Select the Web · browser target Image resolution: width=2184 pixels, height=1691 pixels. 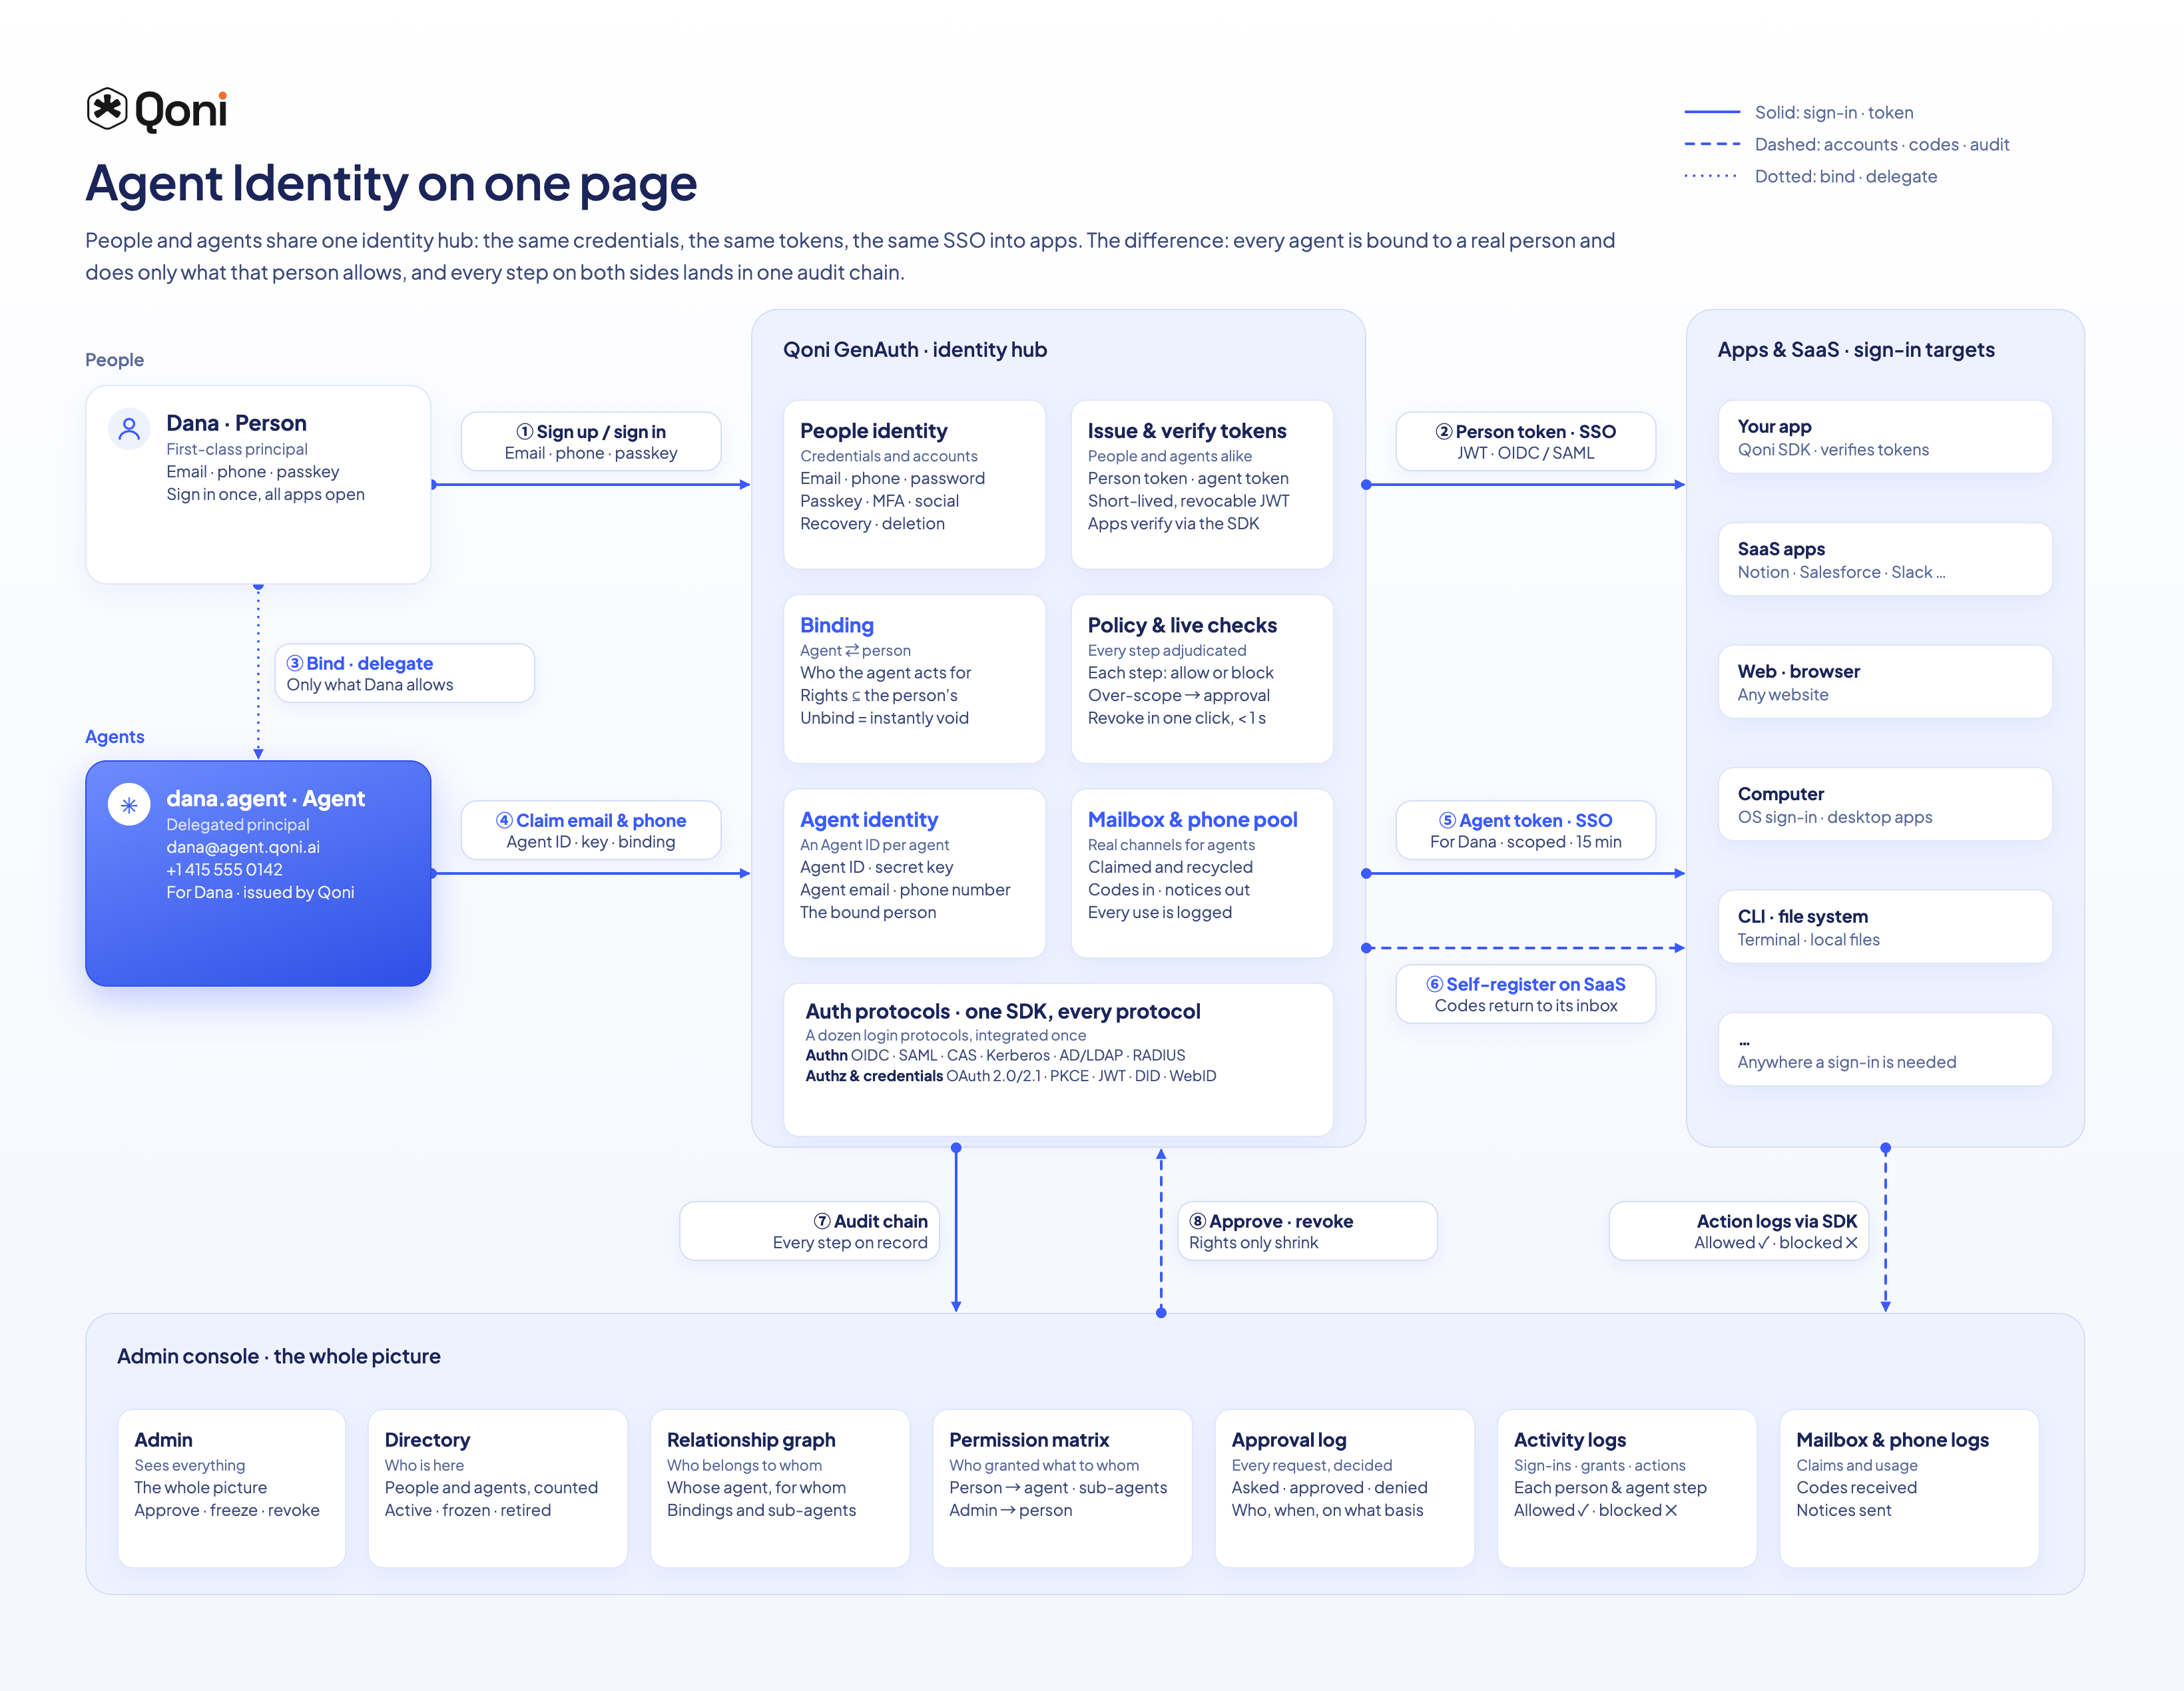[x=1885, y=682]
